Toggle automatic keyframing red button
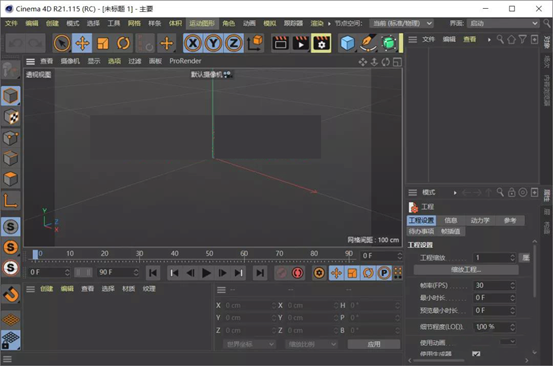 tap(297, 273)
